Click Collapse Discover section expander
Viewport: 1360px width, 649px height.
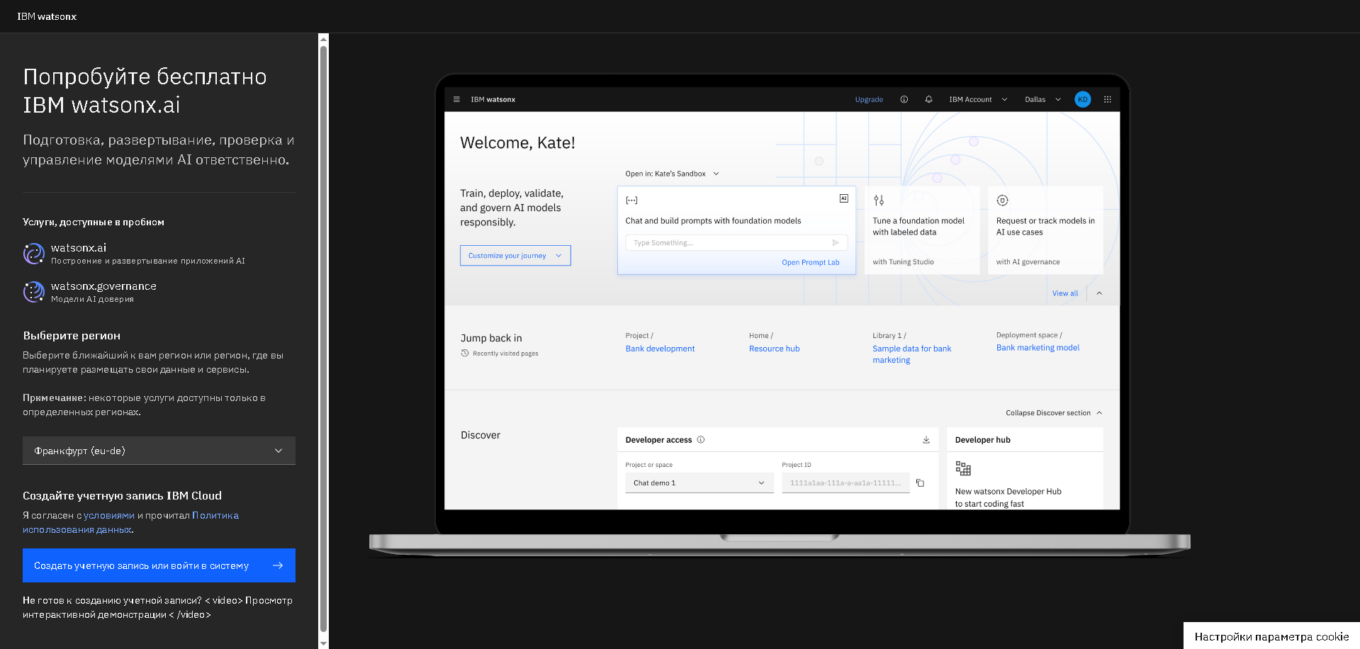(1054, 412)
